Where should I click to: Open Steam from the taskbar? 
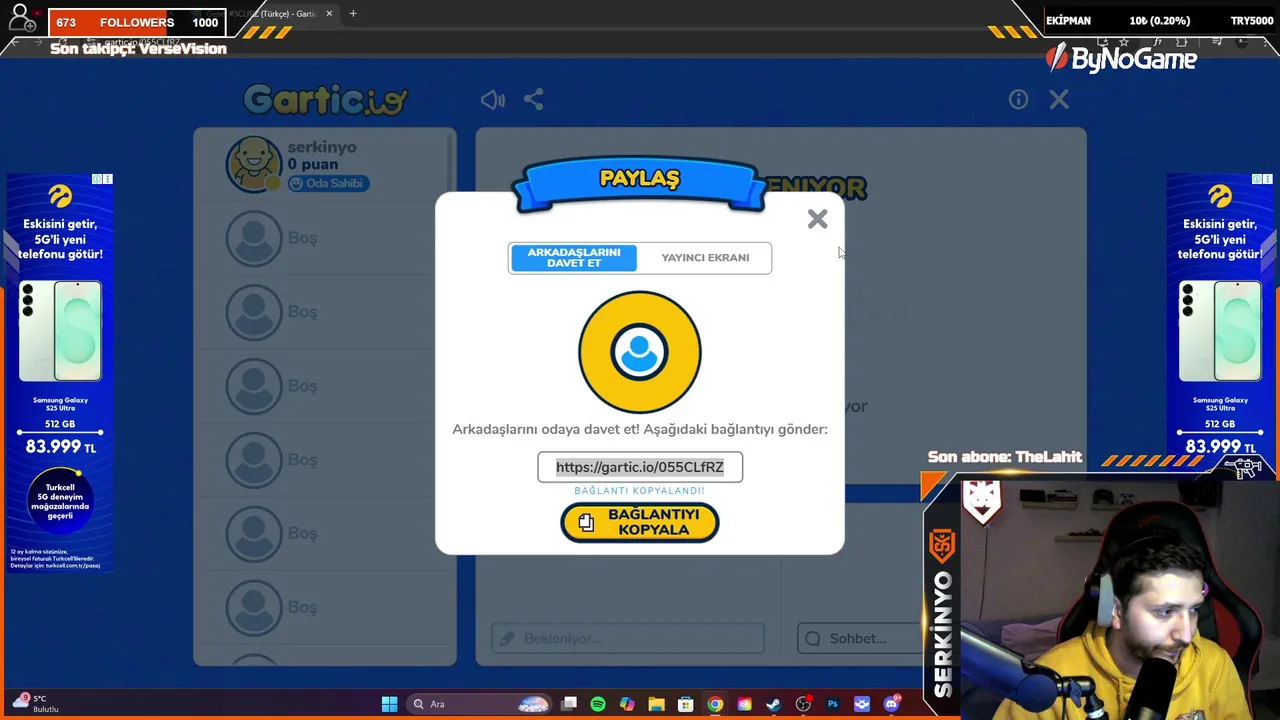click(x=773, y=704)
